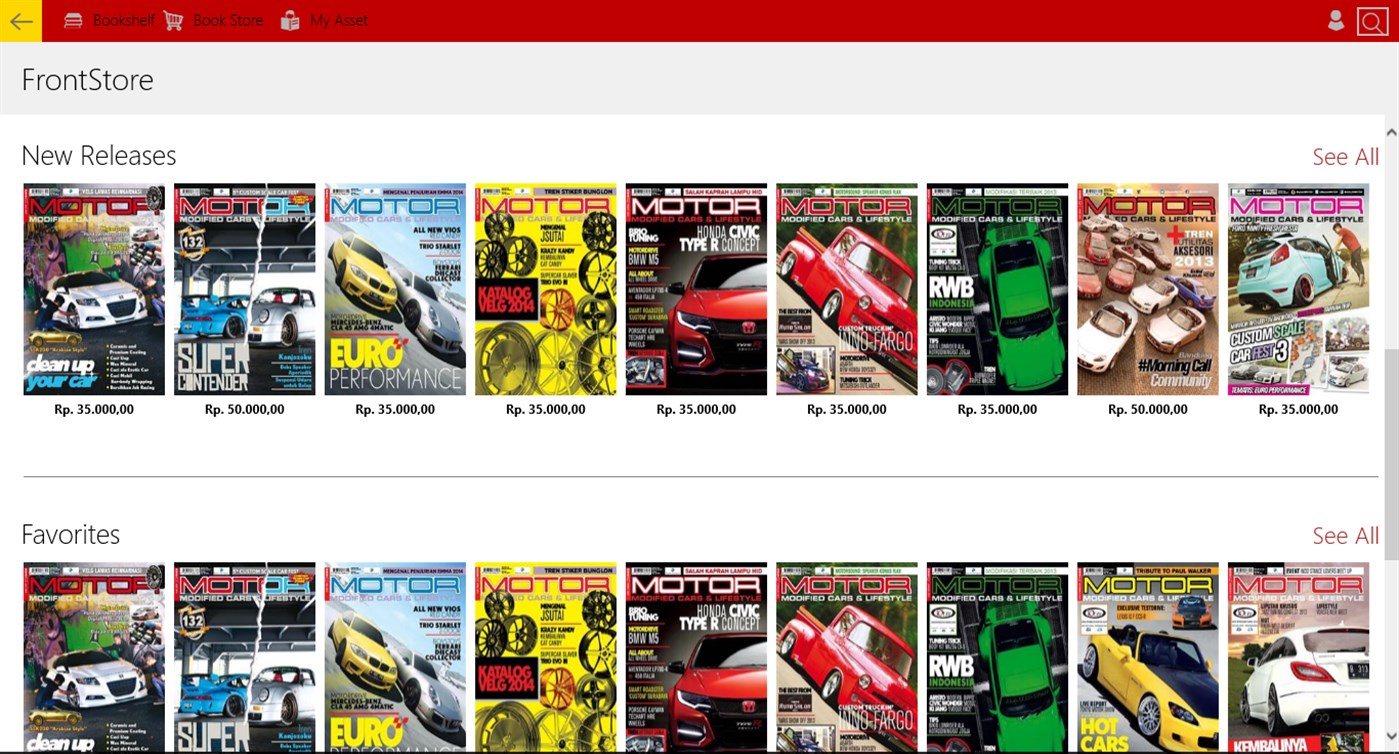This screenshot has height=754, width=1399.
Task: Click the price under 'Katalog Velg 2014' cover
Action: pos(546,409)
